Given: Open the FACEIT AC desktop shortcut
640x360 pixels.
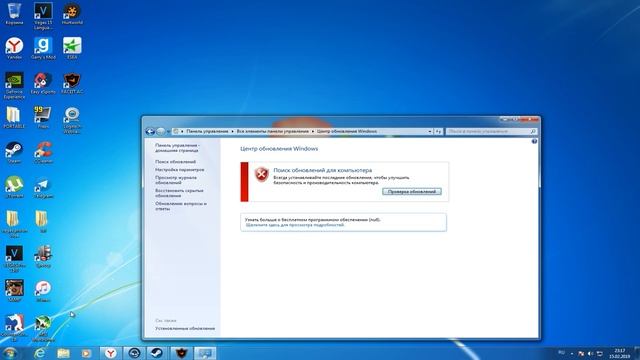Looking at the screenshot, I should (x=72, y=83).
